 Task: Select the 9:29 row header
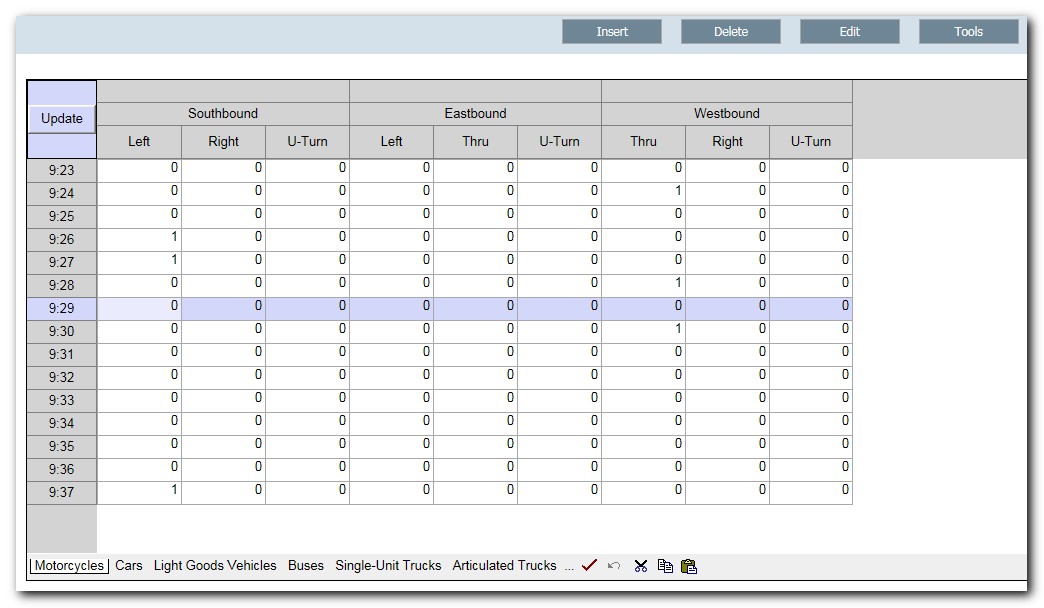61,308
